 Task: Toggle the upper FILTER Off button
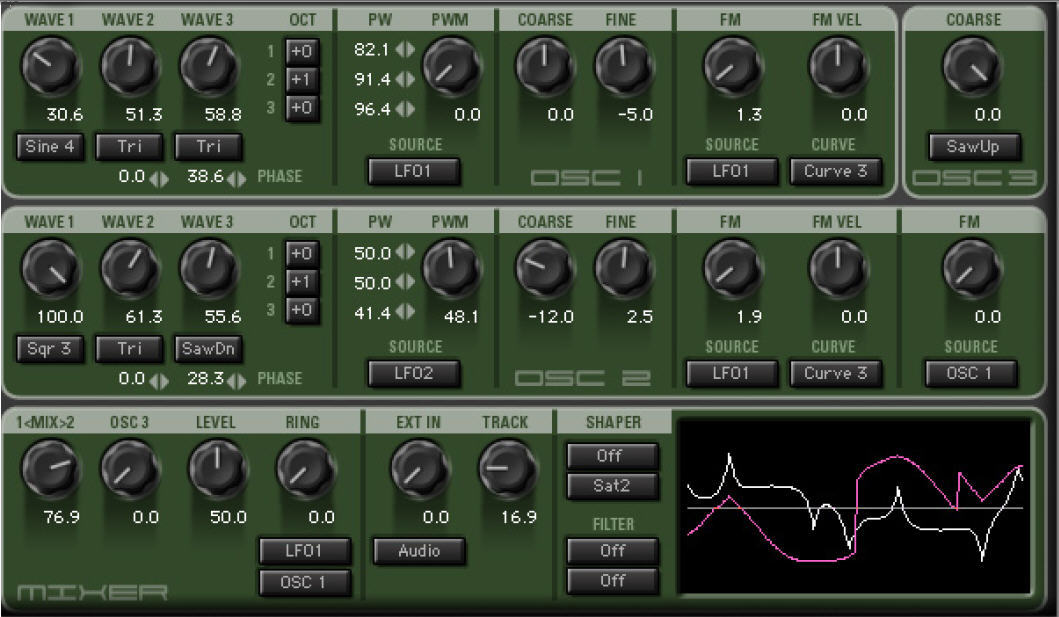(611, 551)
